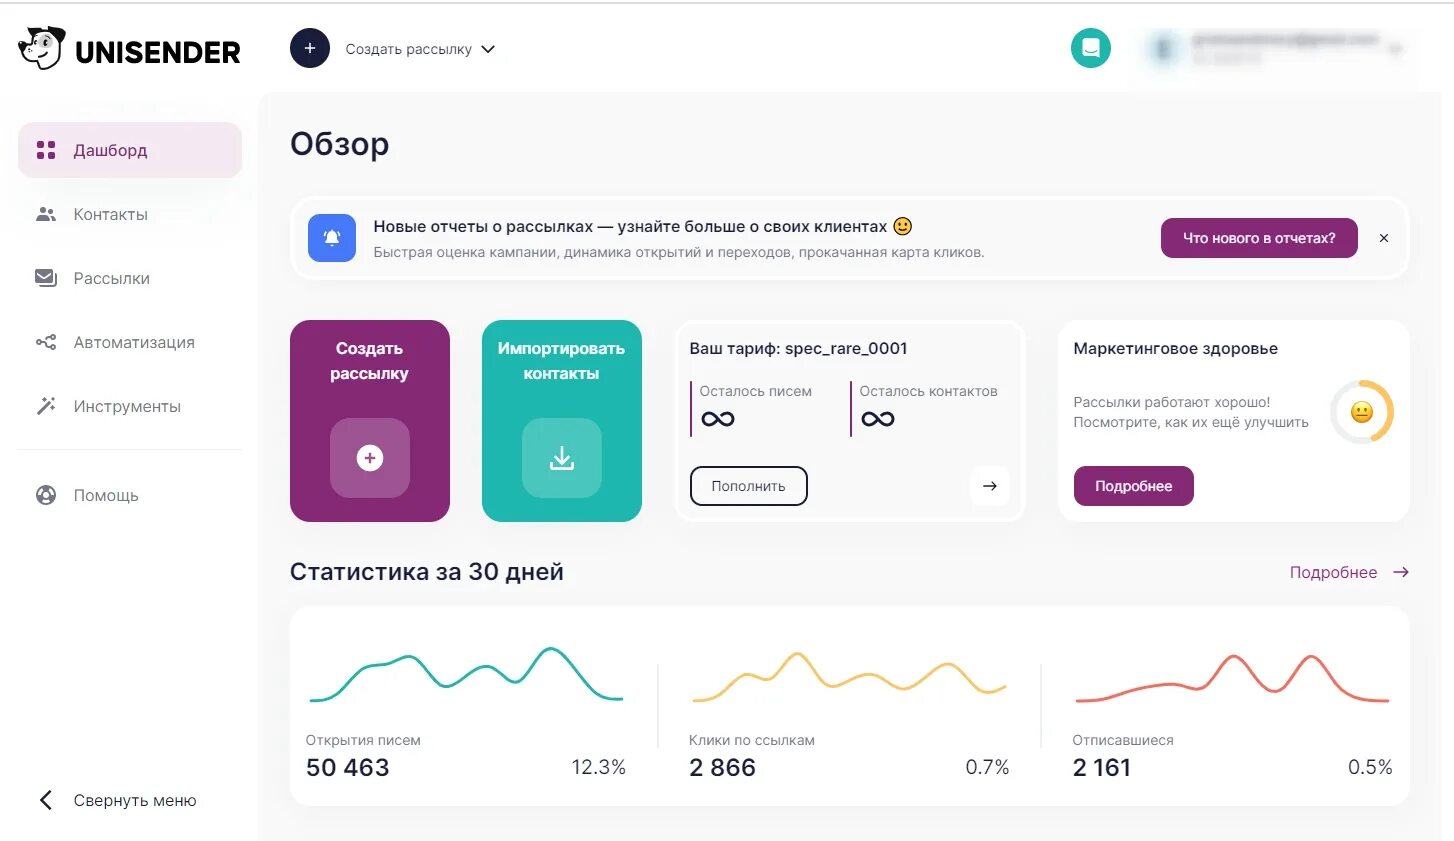This screenshot has width=1454, height=841.
Task: Click the red Отписавшиеся chart
Action: point(1232,678)
